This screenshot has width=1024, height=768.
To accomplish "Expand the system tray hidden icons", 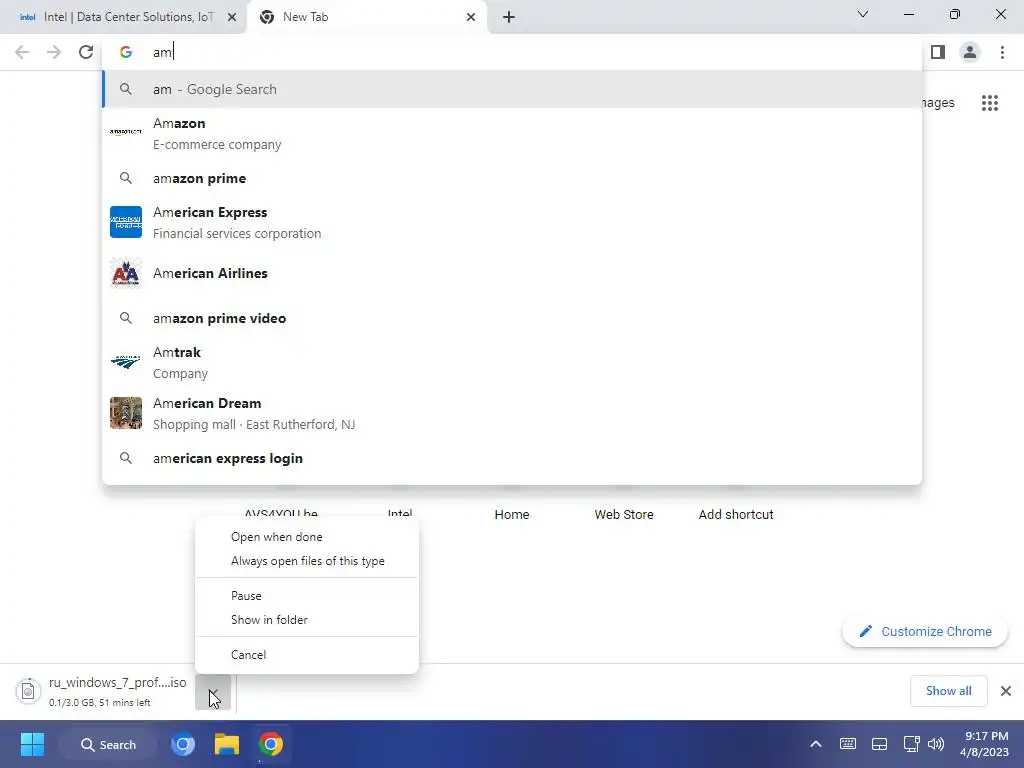I will [x=816, y=744].
